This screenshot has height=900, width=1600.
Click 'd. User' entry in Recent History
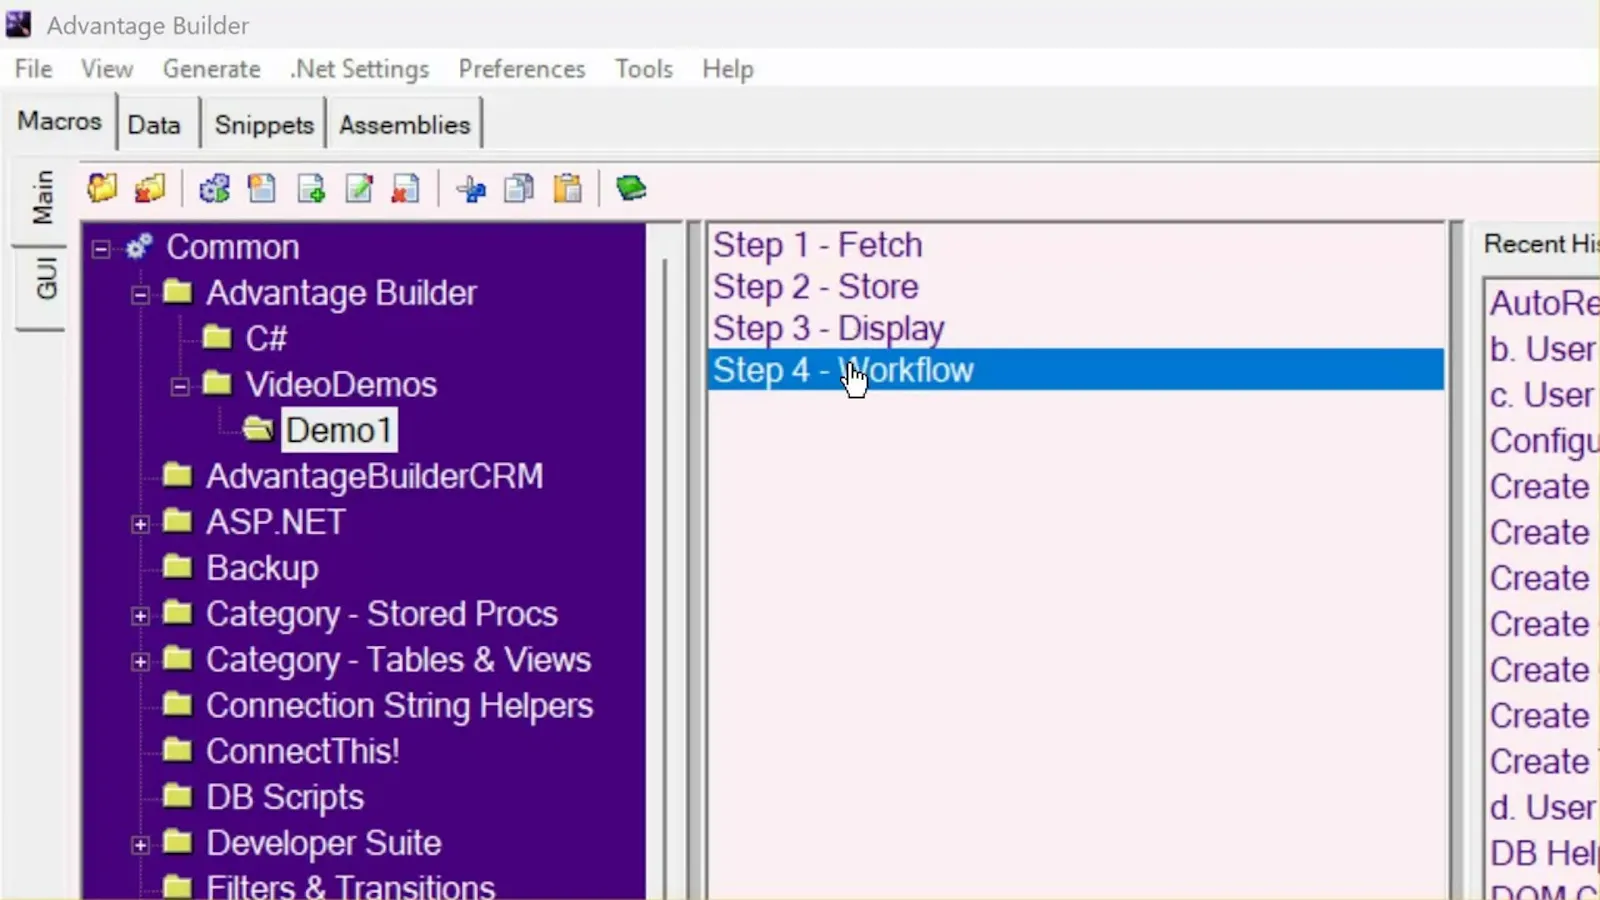pos(1543,807)
